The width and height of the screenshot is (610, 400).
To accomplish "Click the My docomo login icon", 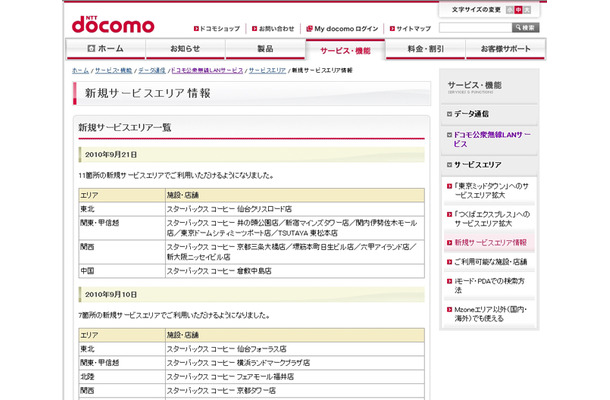I will coord(309,28).
